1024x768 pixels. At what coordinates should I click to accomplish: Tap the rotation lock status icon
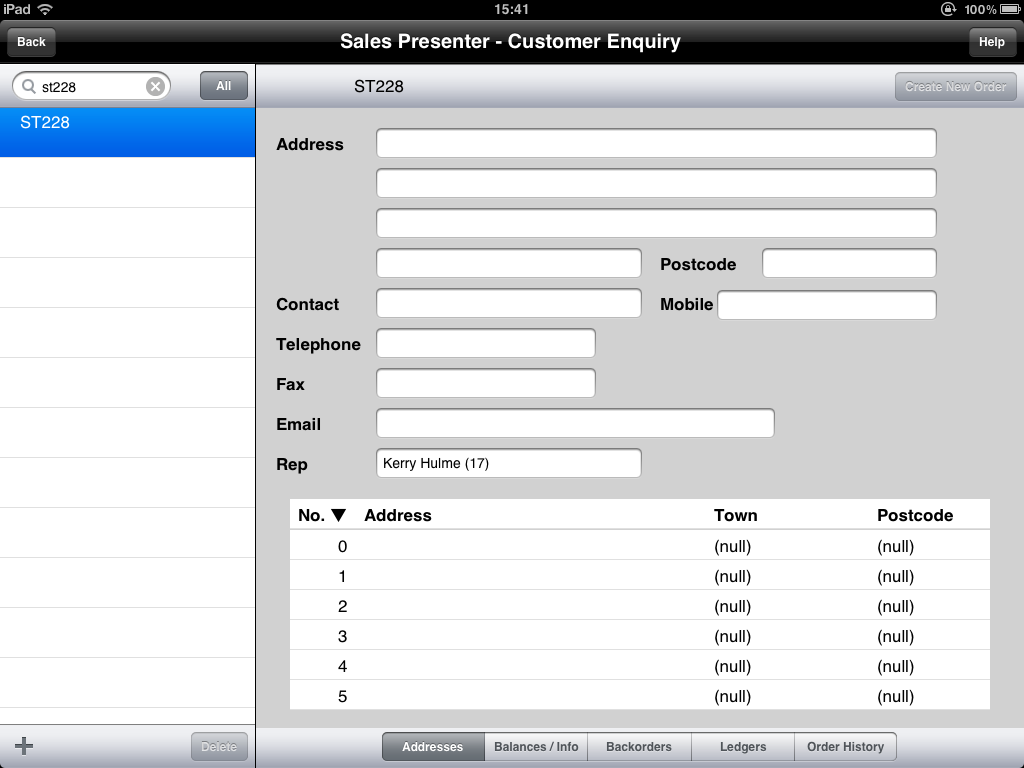948,9
